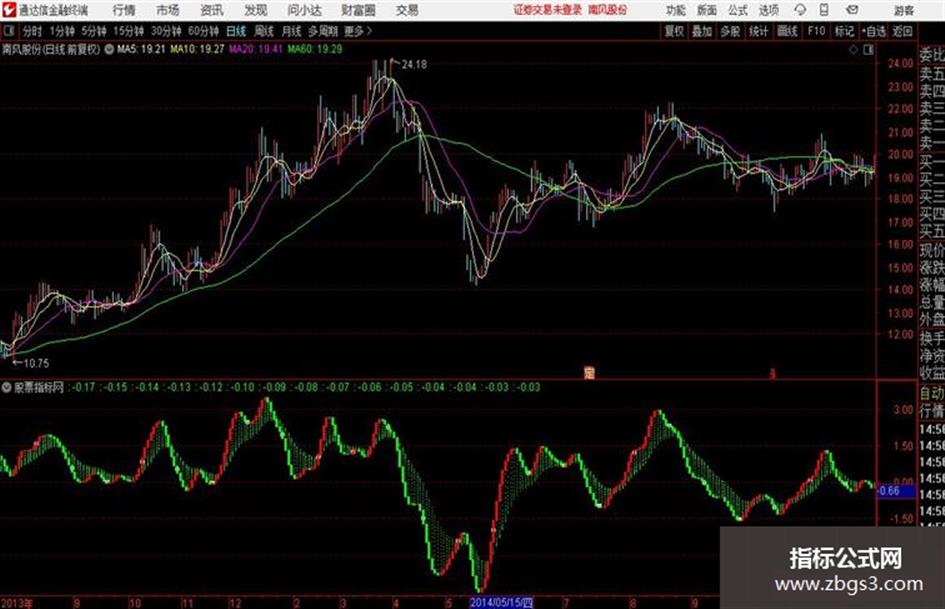Click the 画线 drawing tool button
The width and height of the screenshot is (945, 609).
tap(787, 31)
